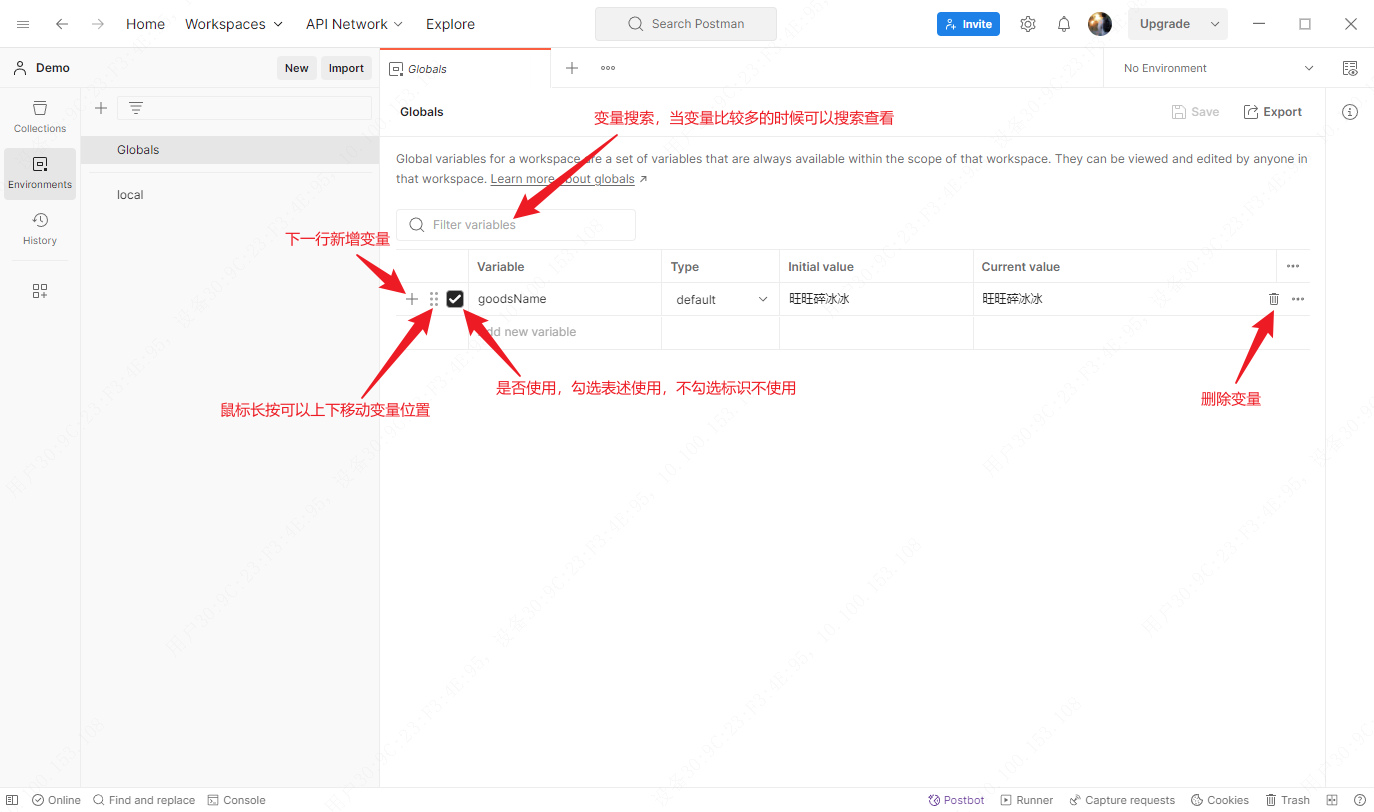Open the notifications bell

click(x=1064, y=24)
